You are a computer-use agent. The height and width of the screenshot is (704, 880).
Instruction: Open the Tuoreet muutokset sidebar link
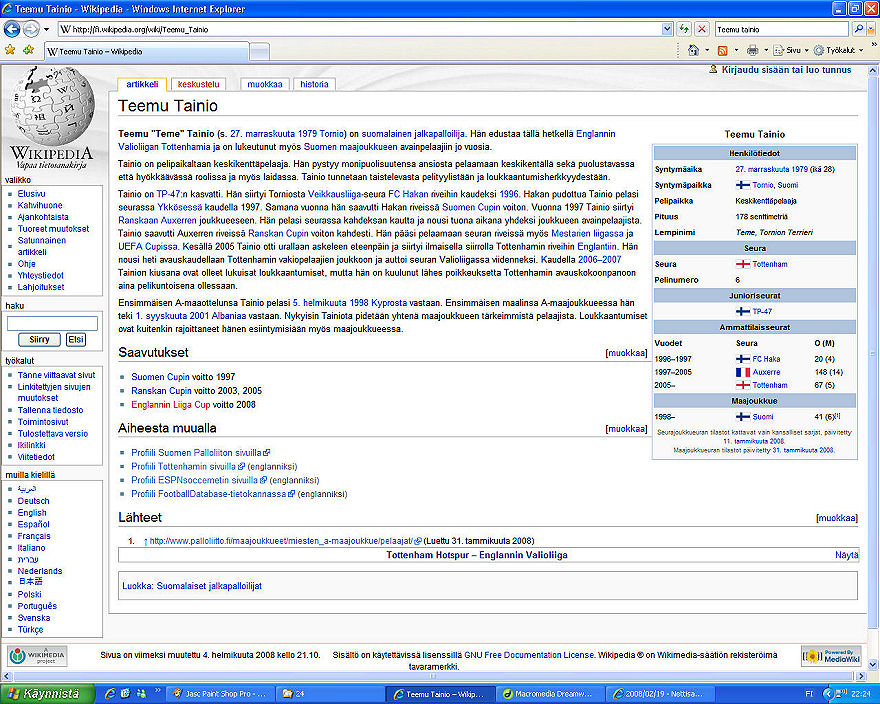(x=53, y=228)
